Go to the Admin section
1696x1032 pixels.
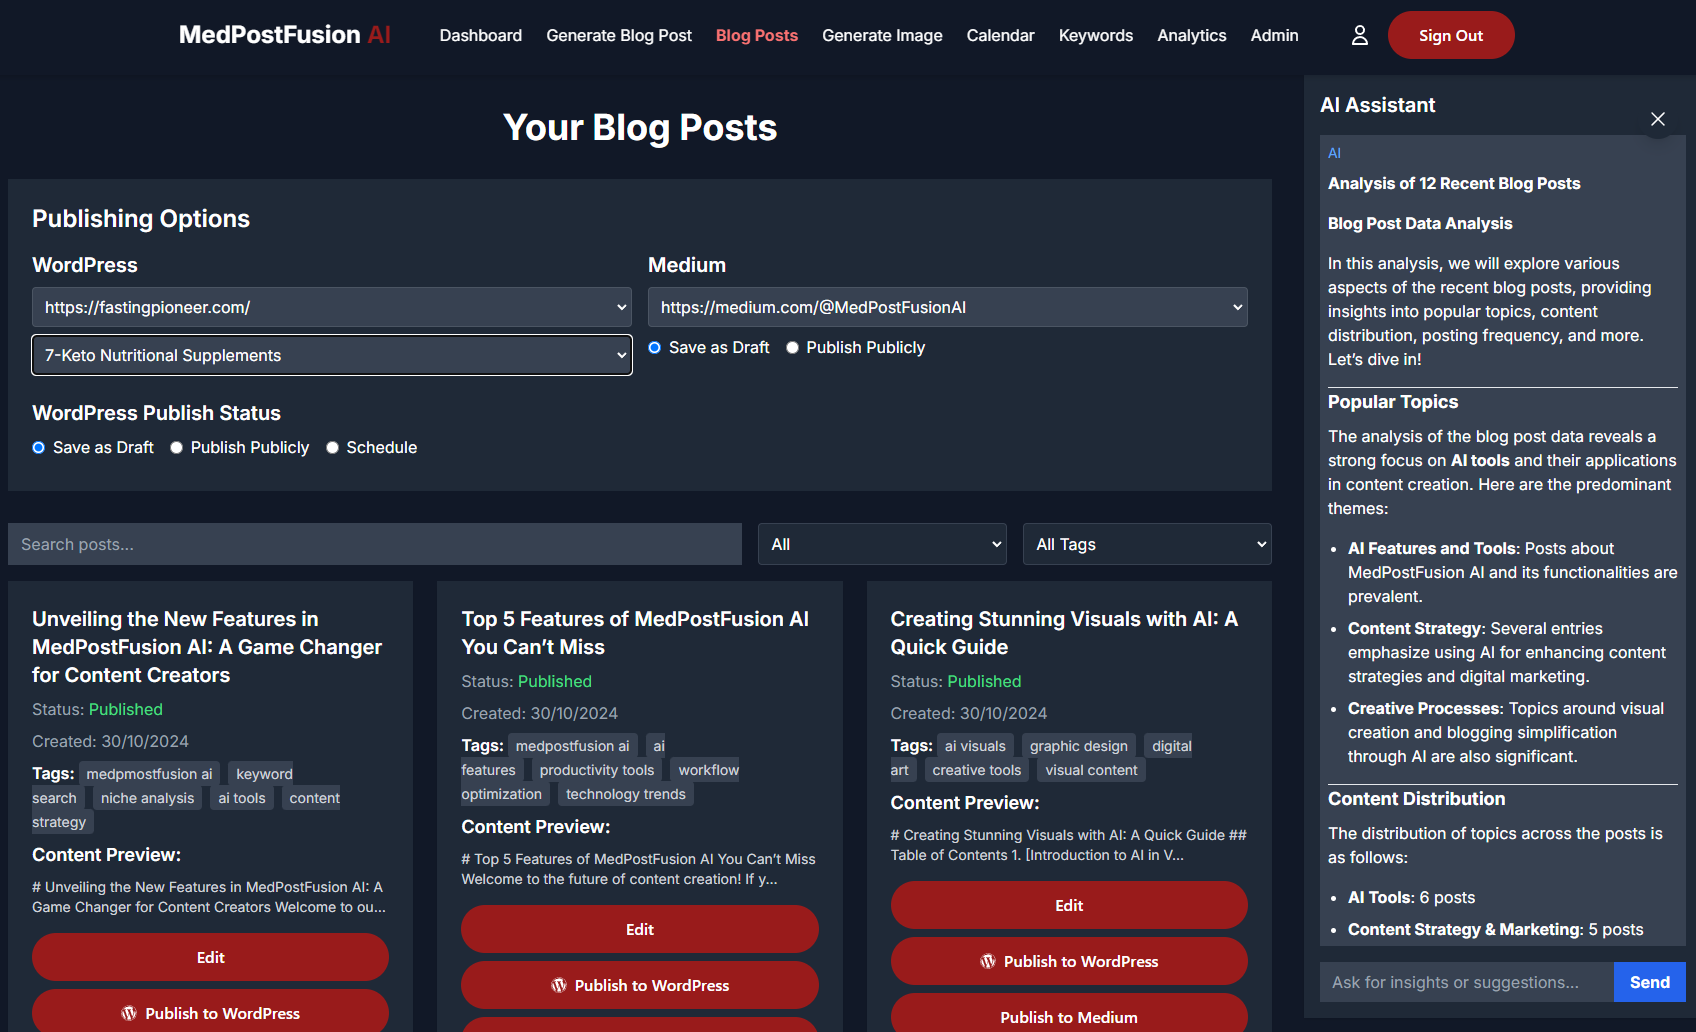point(1274,35)
